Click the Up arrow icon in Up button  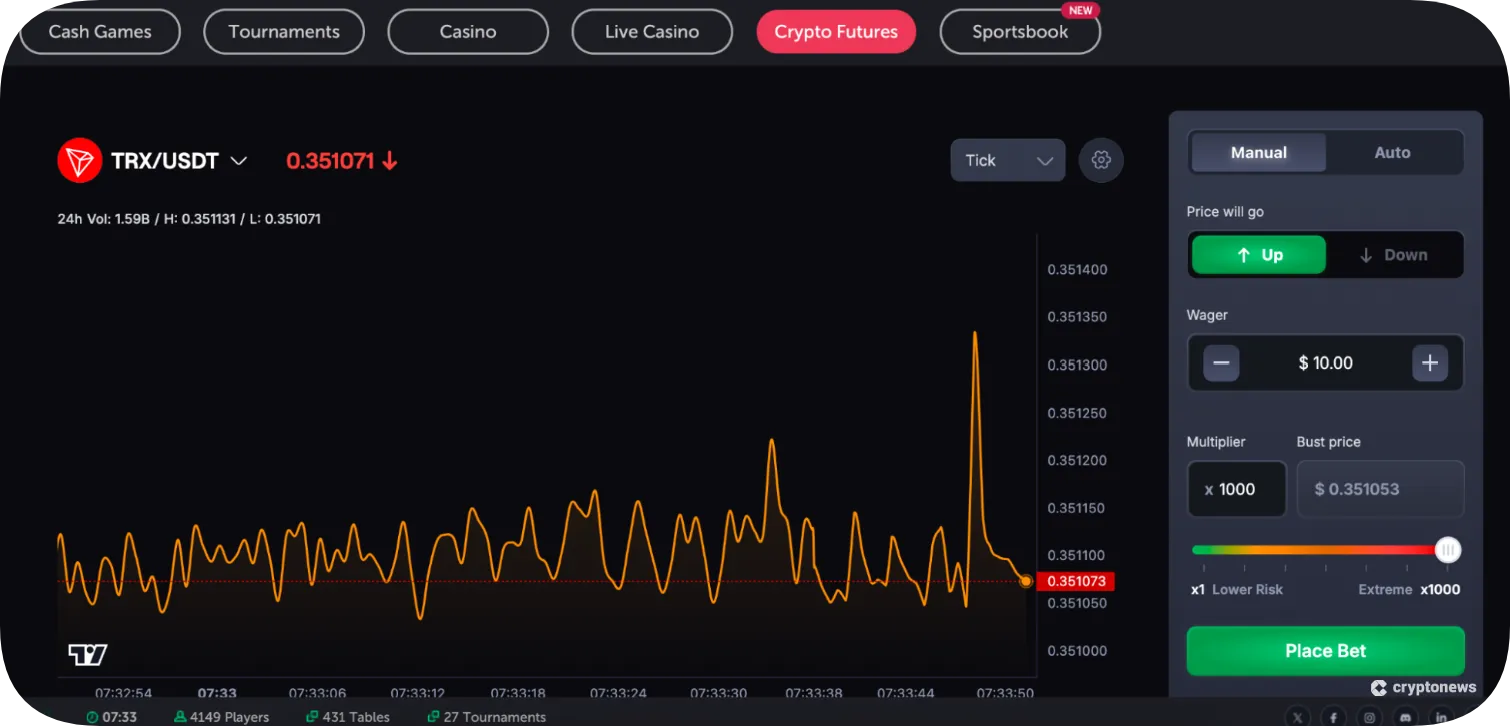(x=1243, y=254)
